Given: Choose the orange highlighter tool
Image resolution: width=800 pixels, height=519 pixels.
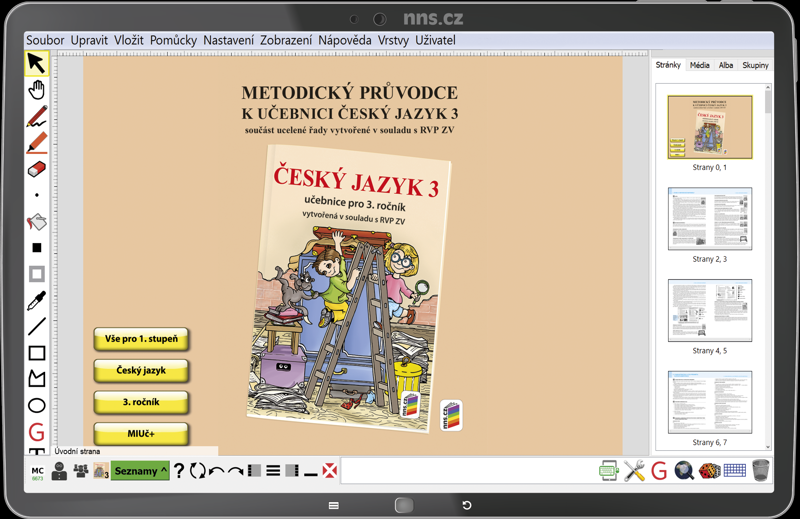Looking at the screenshot, I should pos(37,143).
